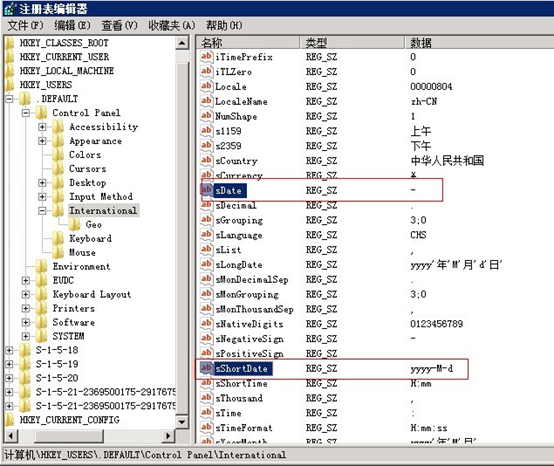Viewport: 554px width, 466px height.
Task: Expand the Keyboard Layout key
Action: [x=25, y=294]
